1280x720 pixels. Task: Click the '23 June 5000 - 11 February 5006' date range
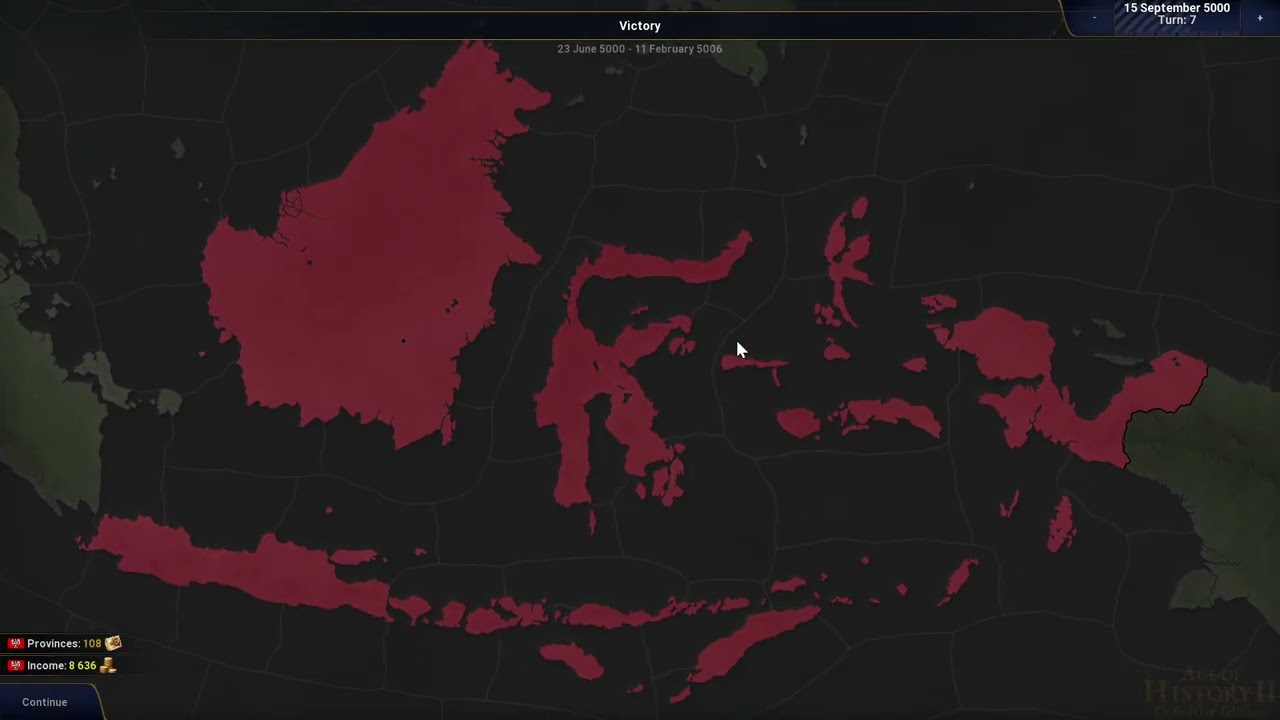640,49
